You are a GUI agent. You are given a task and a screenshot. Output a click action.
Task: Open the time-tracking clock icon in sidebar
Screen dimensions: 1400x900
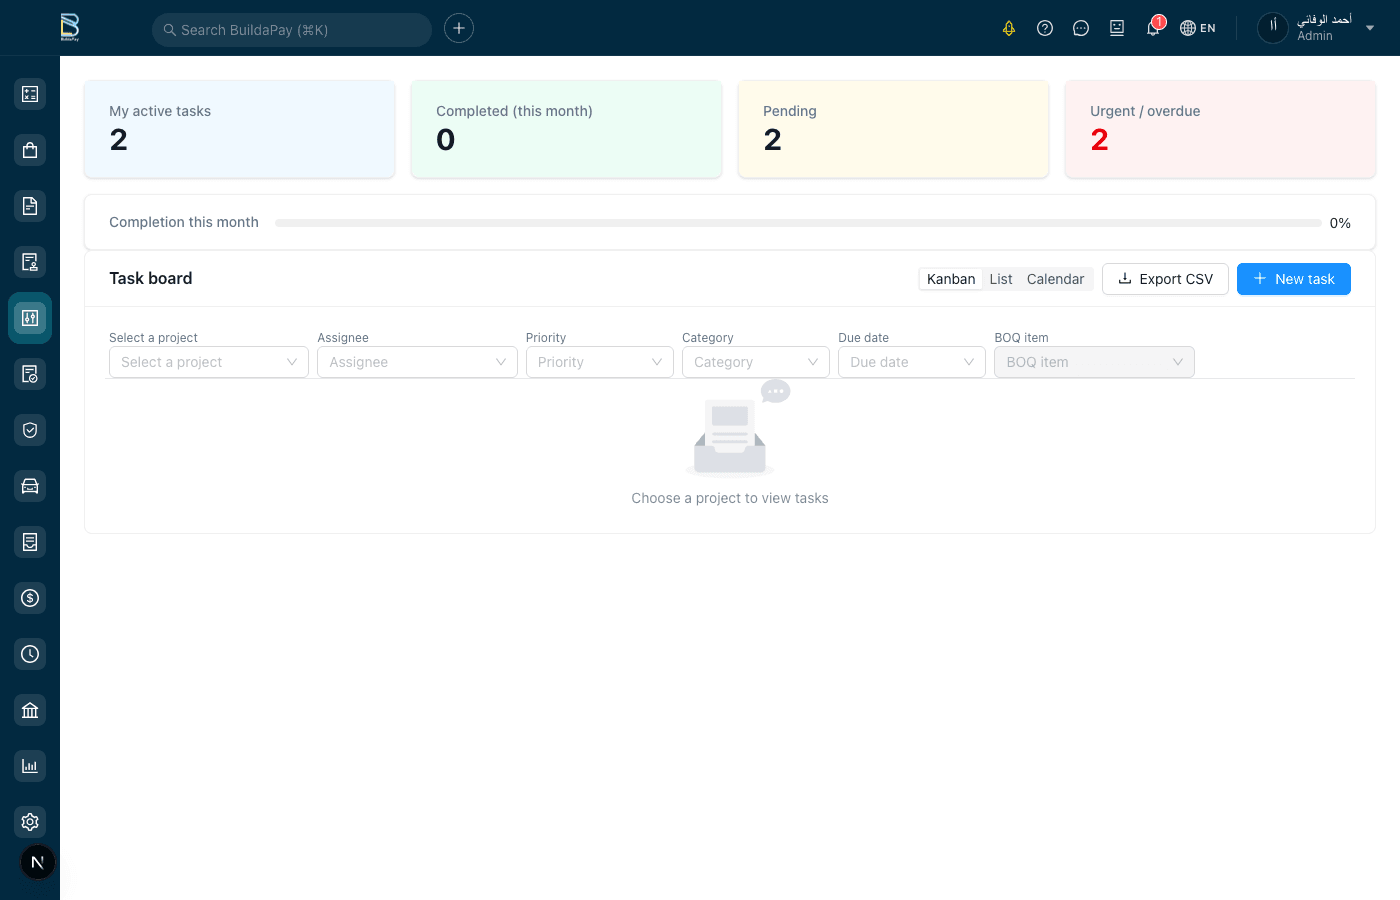click(30, 653)
